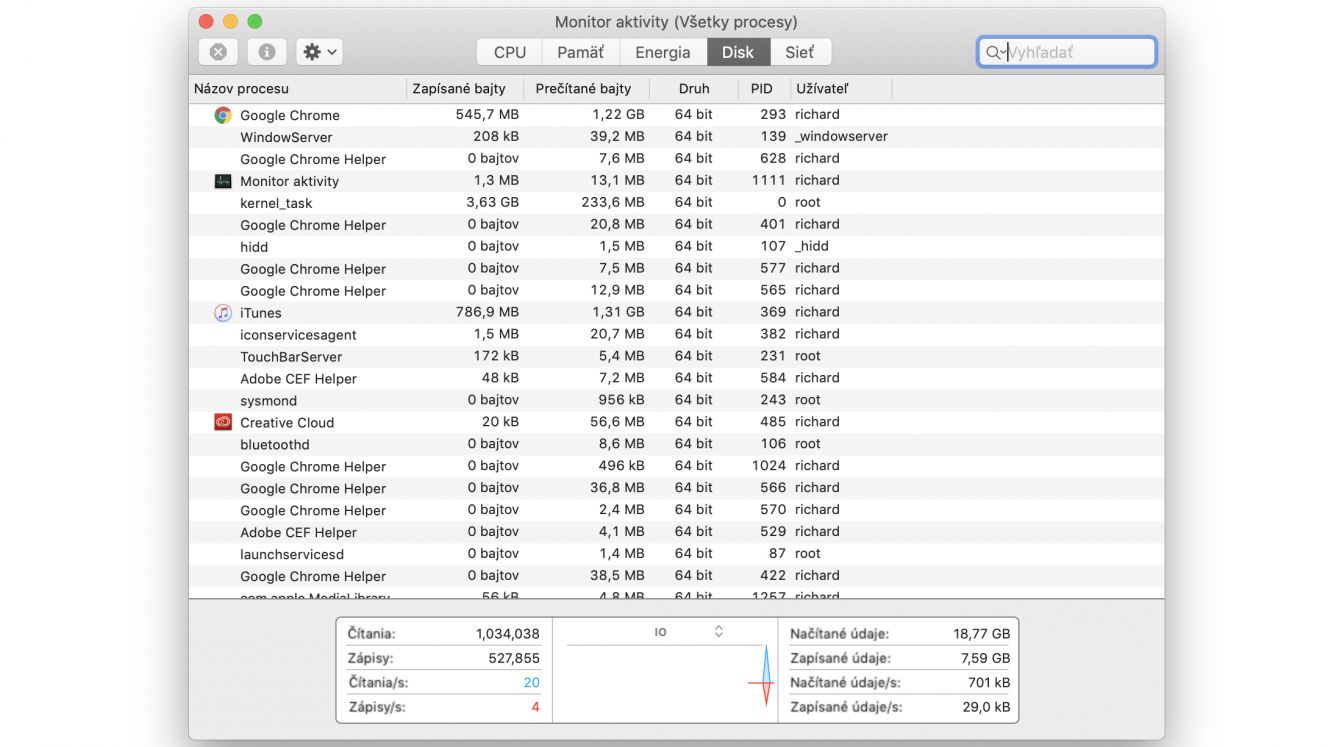Viewport: 1328px width, 747px height.
Task: Click the Načítané údaje/s 701 kB value
Action: (x=989, y=683)
